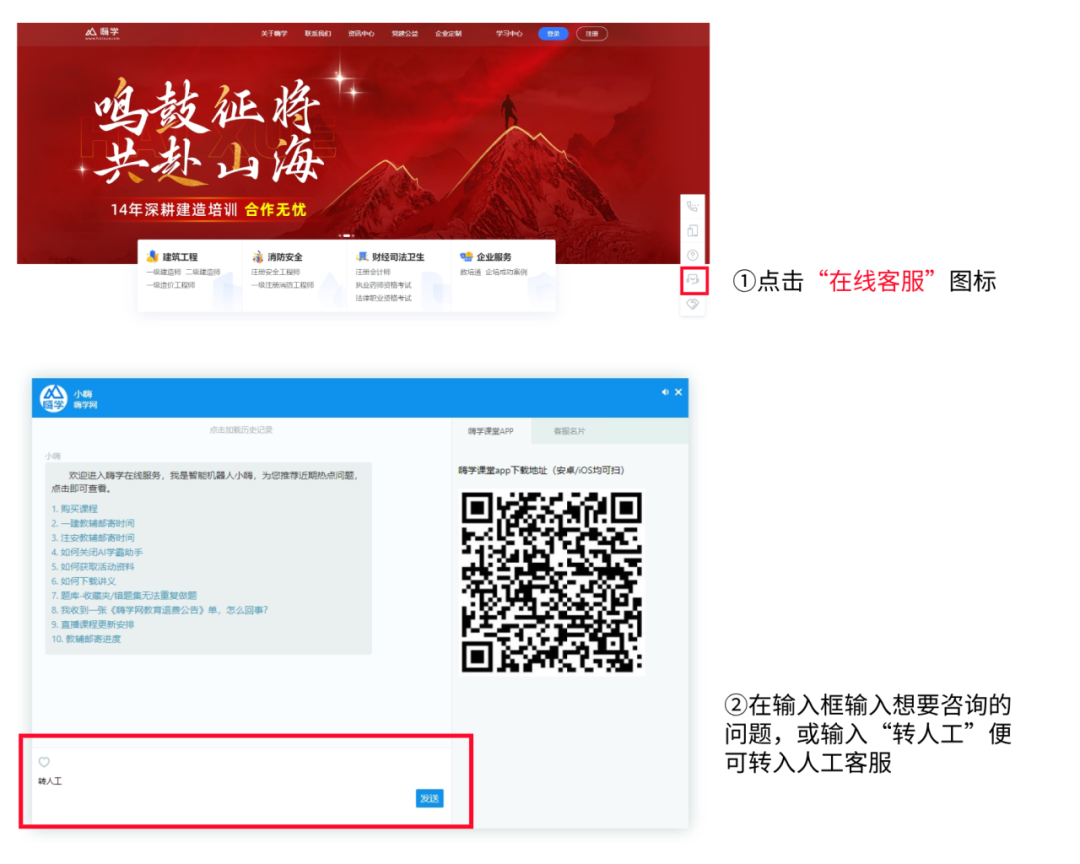Click the 注册 outline button
Image resolution: width=1080 pixels, height=864 pixels.
[x=592, y=34]
